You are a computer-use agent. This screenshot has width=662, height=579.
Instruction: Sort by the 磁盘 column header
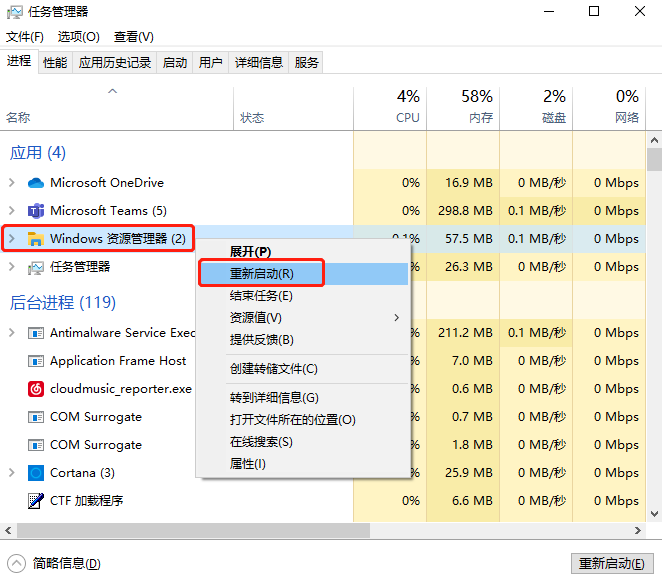click(536, 107)
